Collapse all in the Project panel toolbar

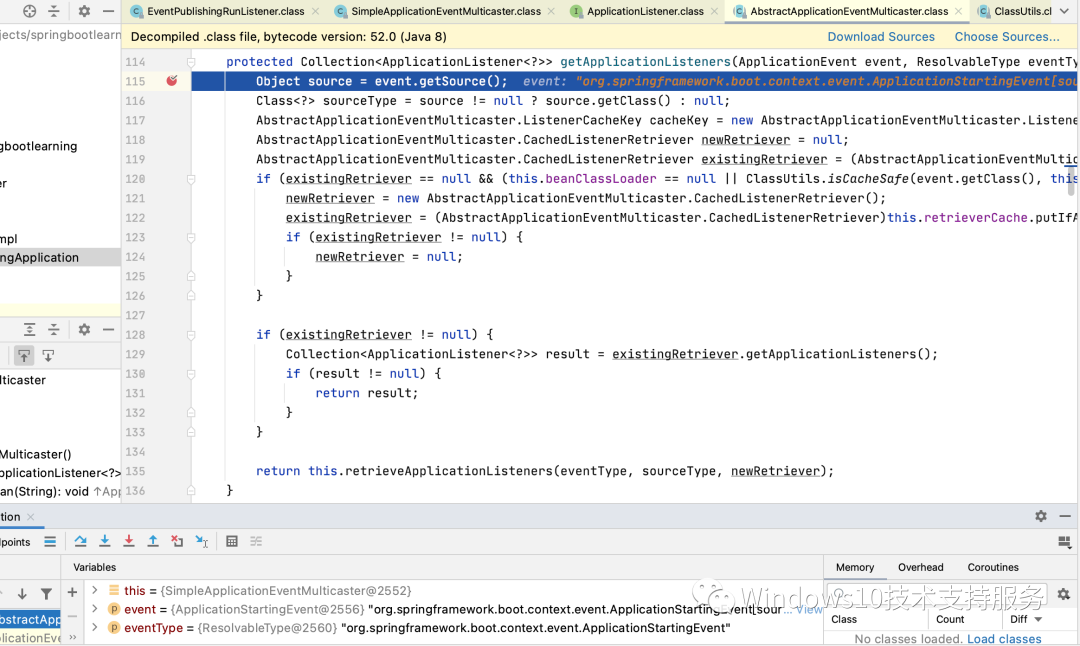click(x=54, y=11)
